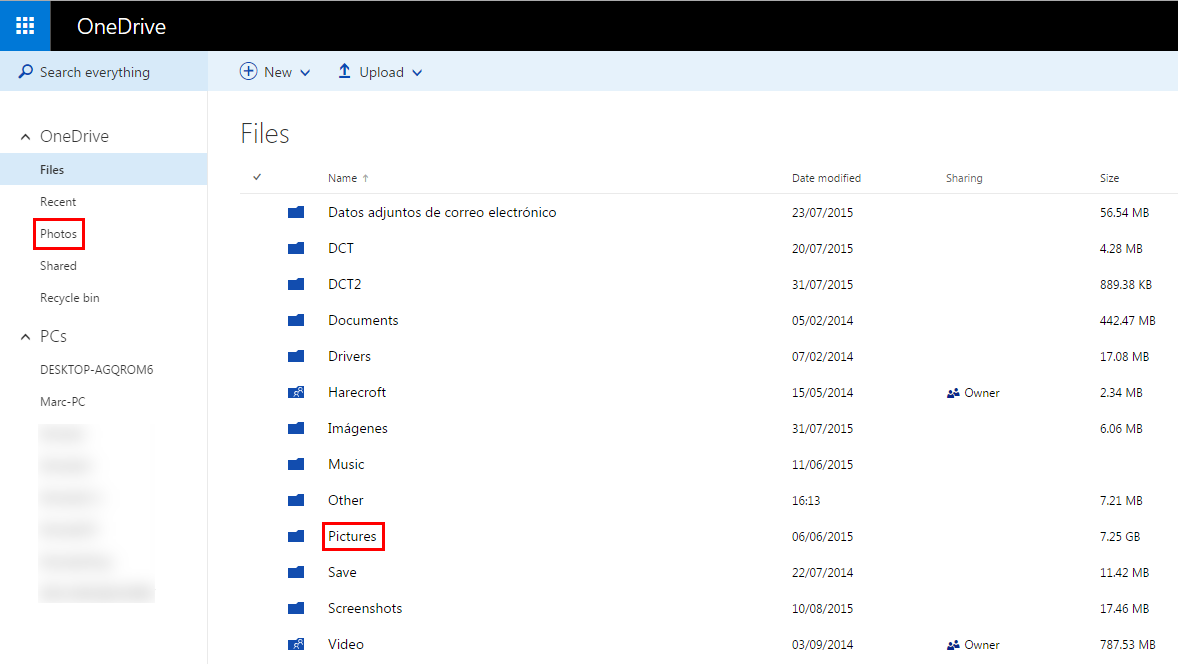Collapse the OneDrive section in sidebar
The width and height of the screenshot is (1178, 664).
coord(26,137)
